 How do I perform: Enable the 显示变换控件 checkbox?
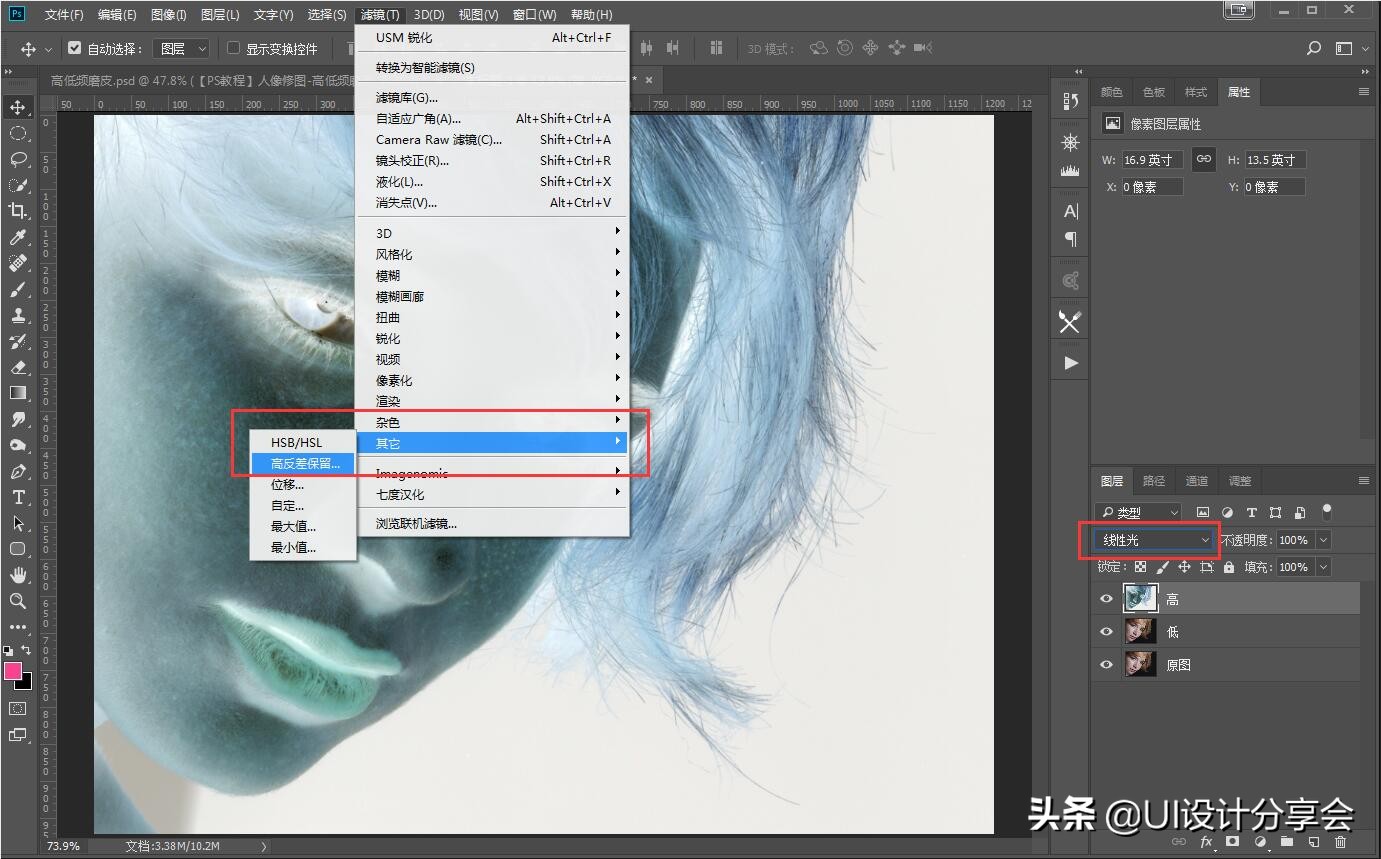click(234, 48)
